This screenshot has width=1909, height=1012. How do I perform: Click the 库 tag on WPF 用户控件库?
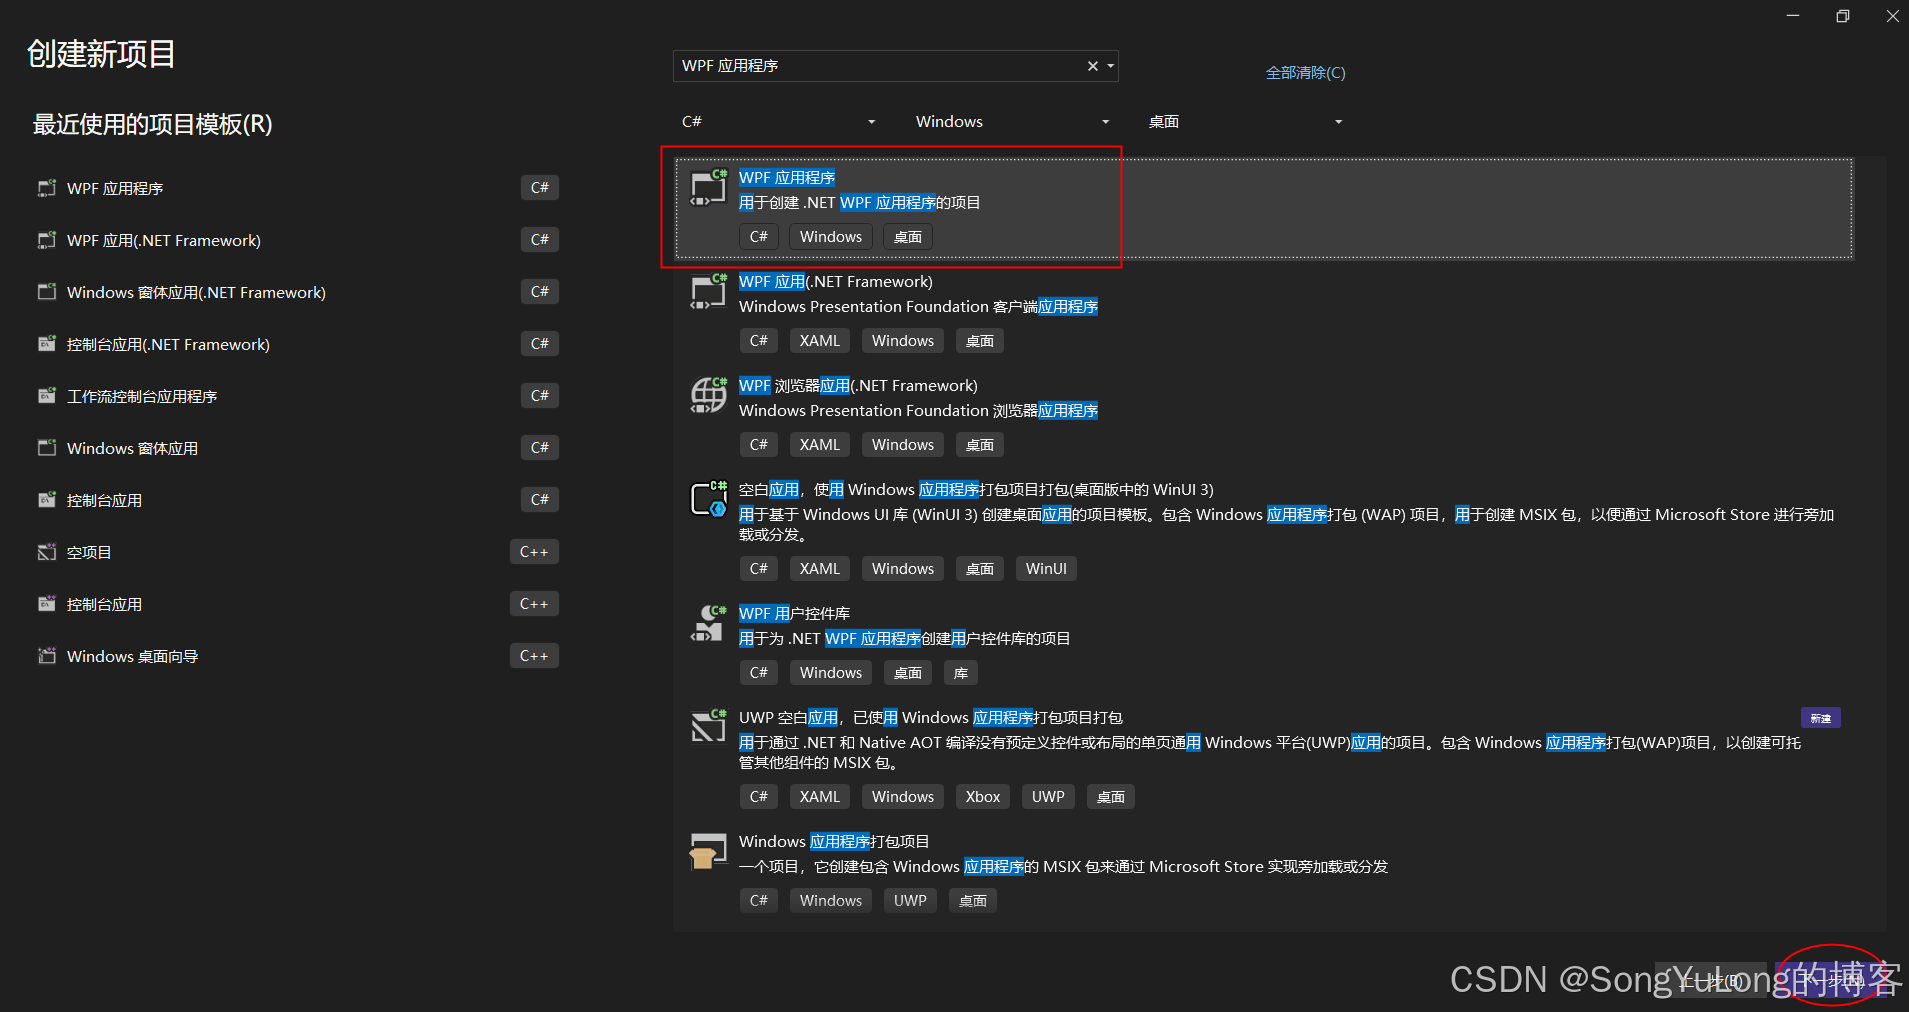pos(960,673)
